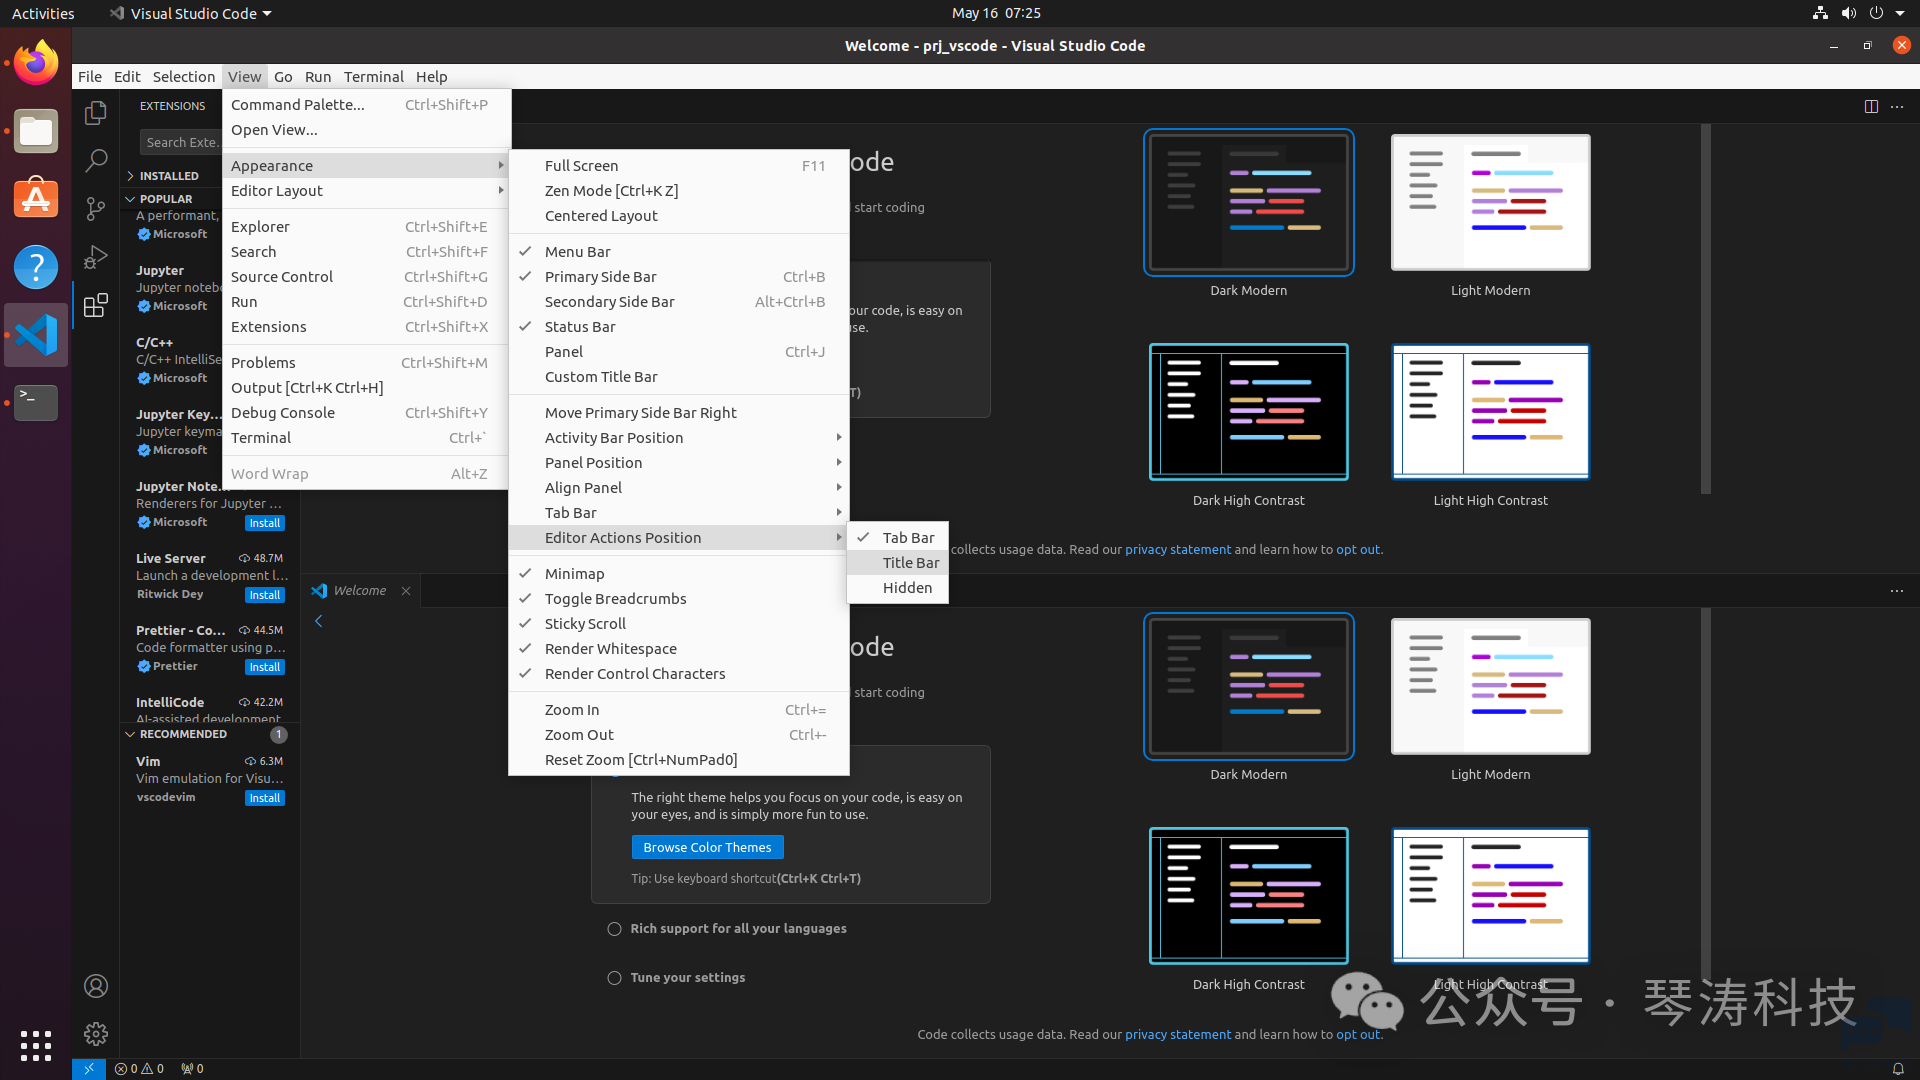The width and height of the screenshot is (1920, 1080).
Task: Click the remote window indicator in status bar
Action: pos(88,1069)
